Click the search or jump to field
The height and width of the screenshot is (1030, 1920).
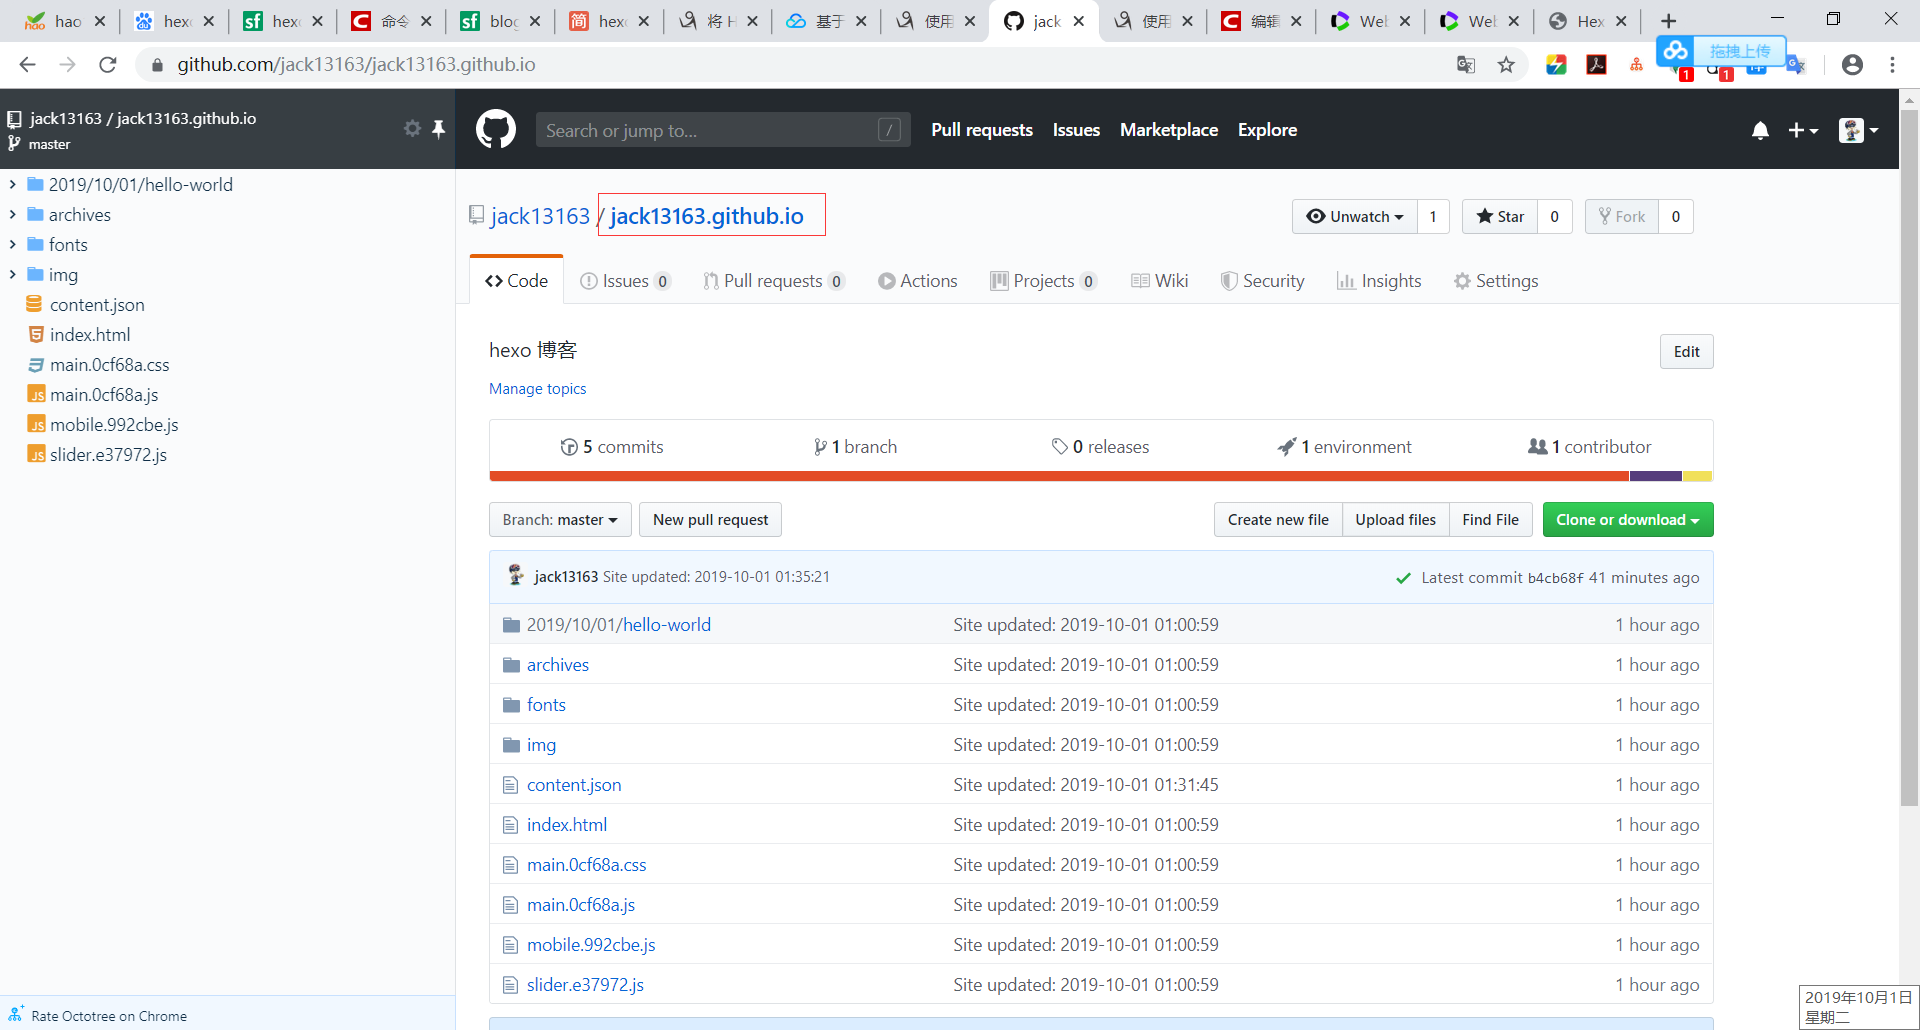coord(723,129)
